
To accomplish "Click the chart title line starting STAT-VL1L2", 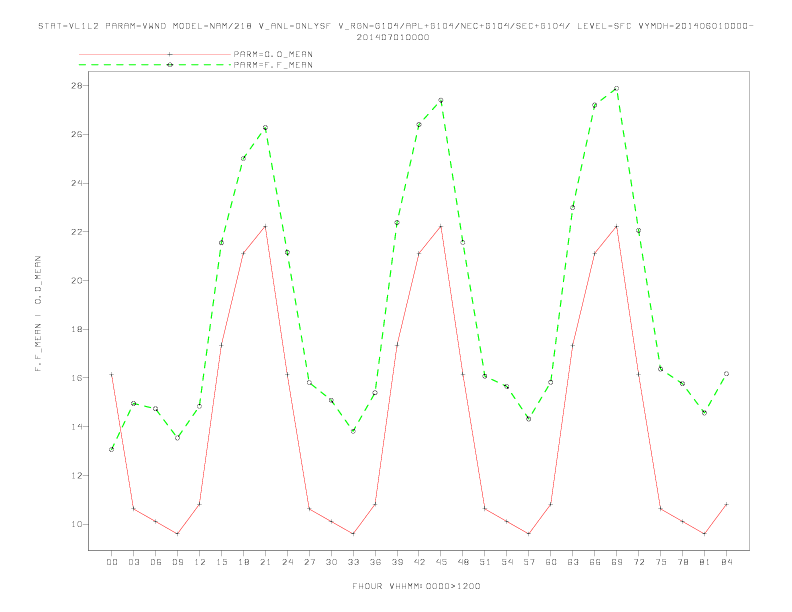I will tap(395, 26).
